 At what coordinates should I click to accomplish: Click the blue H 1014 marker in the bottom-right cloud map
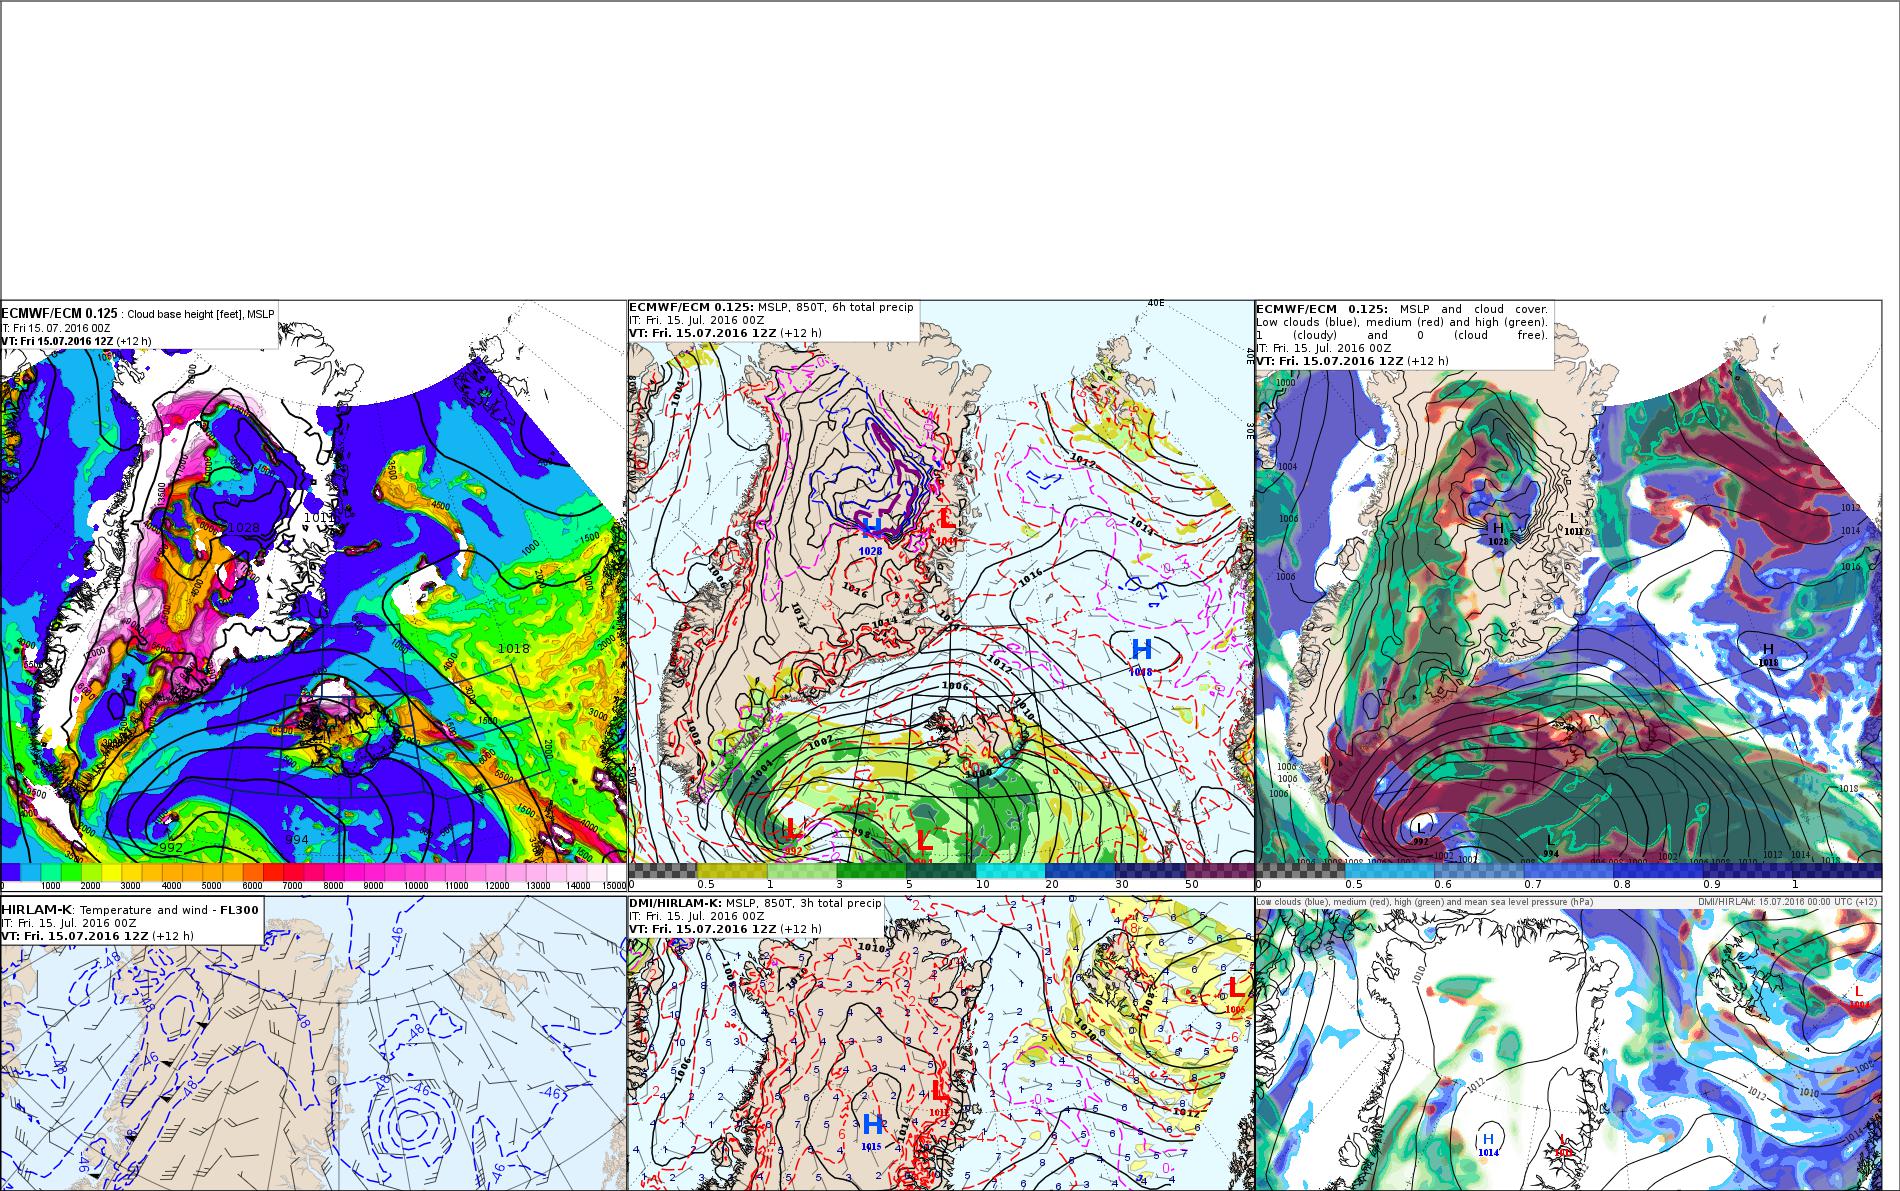[x=1488, y=1144]
